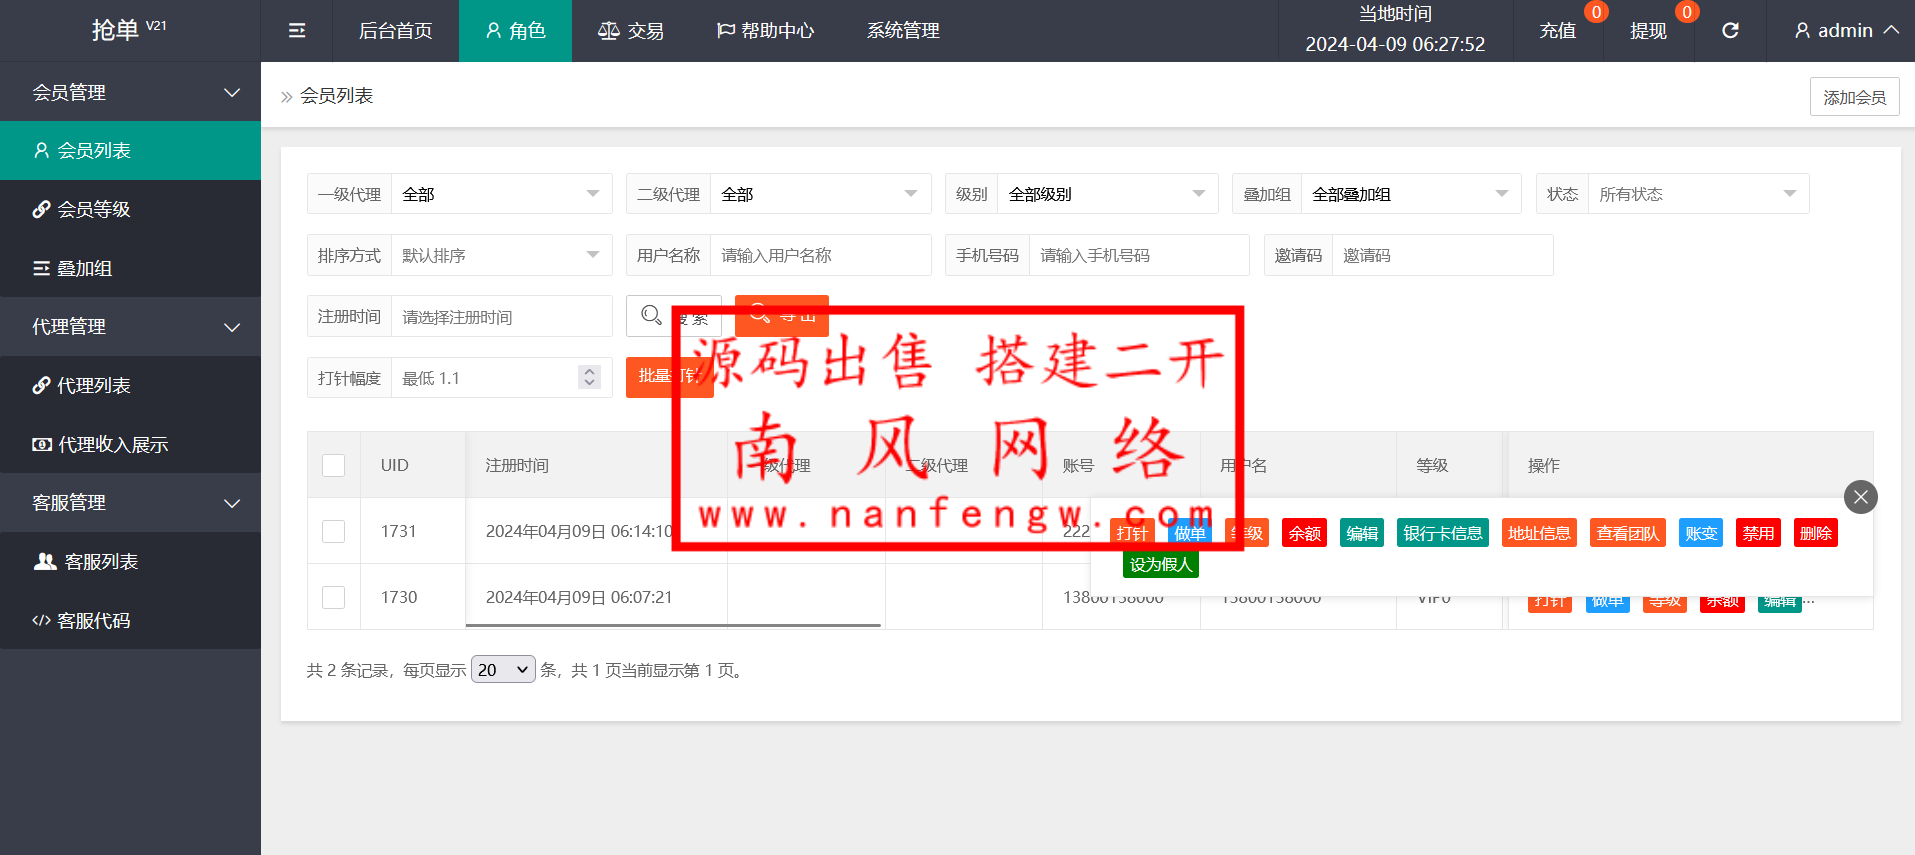Open the 系统管理 top menu
The image size is (1915, 855).
(903, 31)
